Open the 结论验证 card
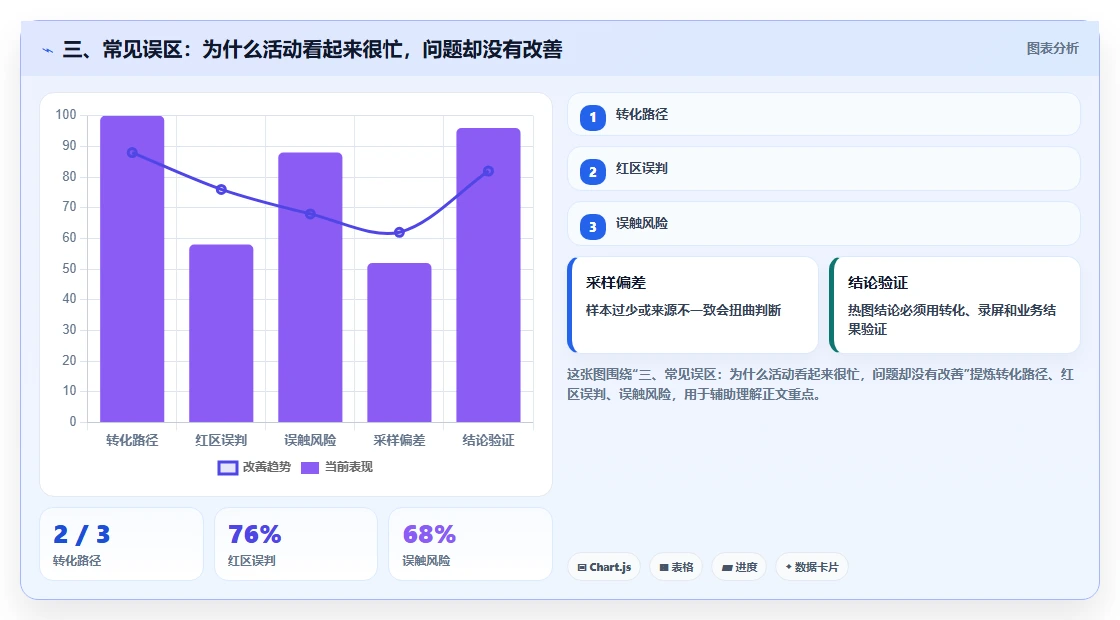 [x=954, y=305]
